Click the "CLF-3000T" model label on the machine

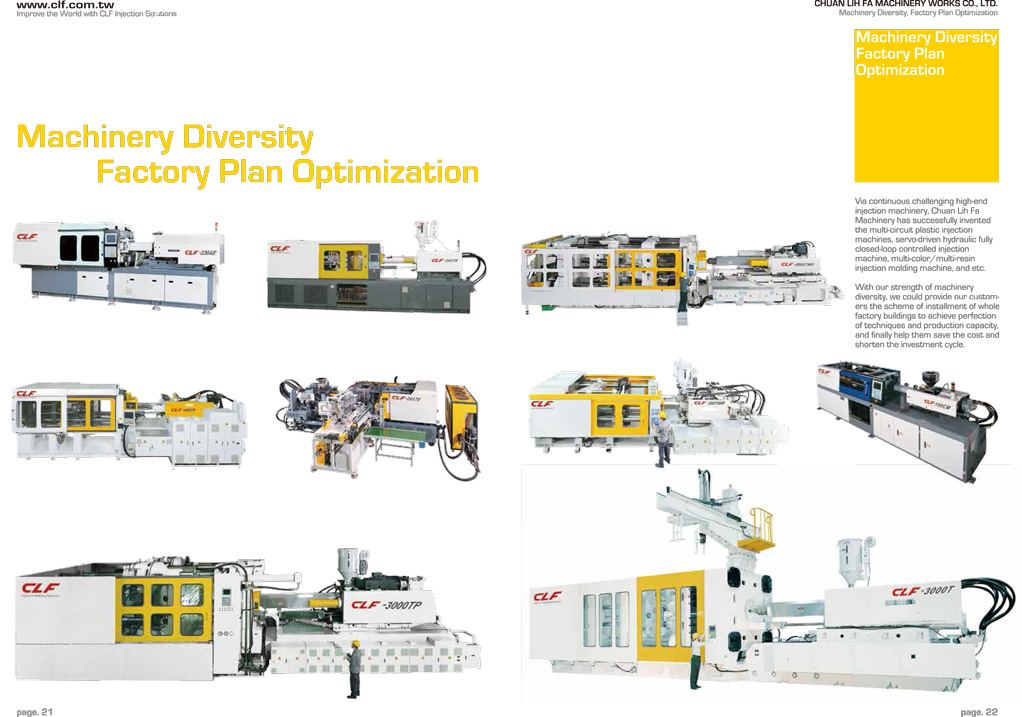pos(923,591)
